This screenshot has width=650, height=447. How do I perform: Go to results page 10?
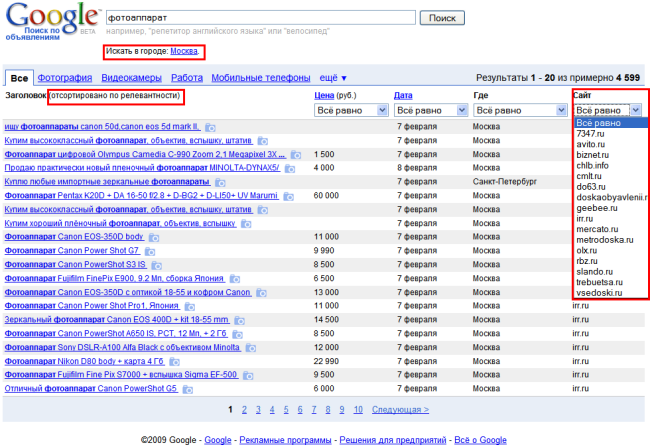click(x=358, y=410)
